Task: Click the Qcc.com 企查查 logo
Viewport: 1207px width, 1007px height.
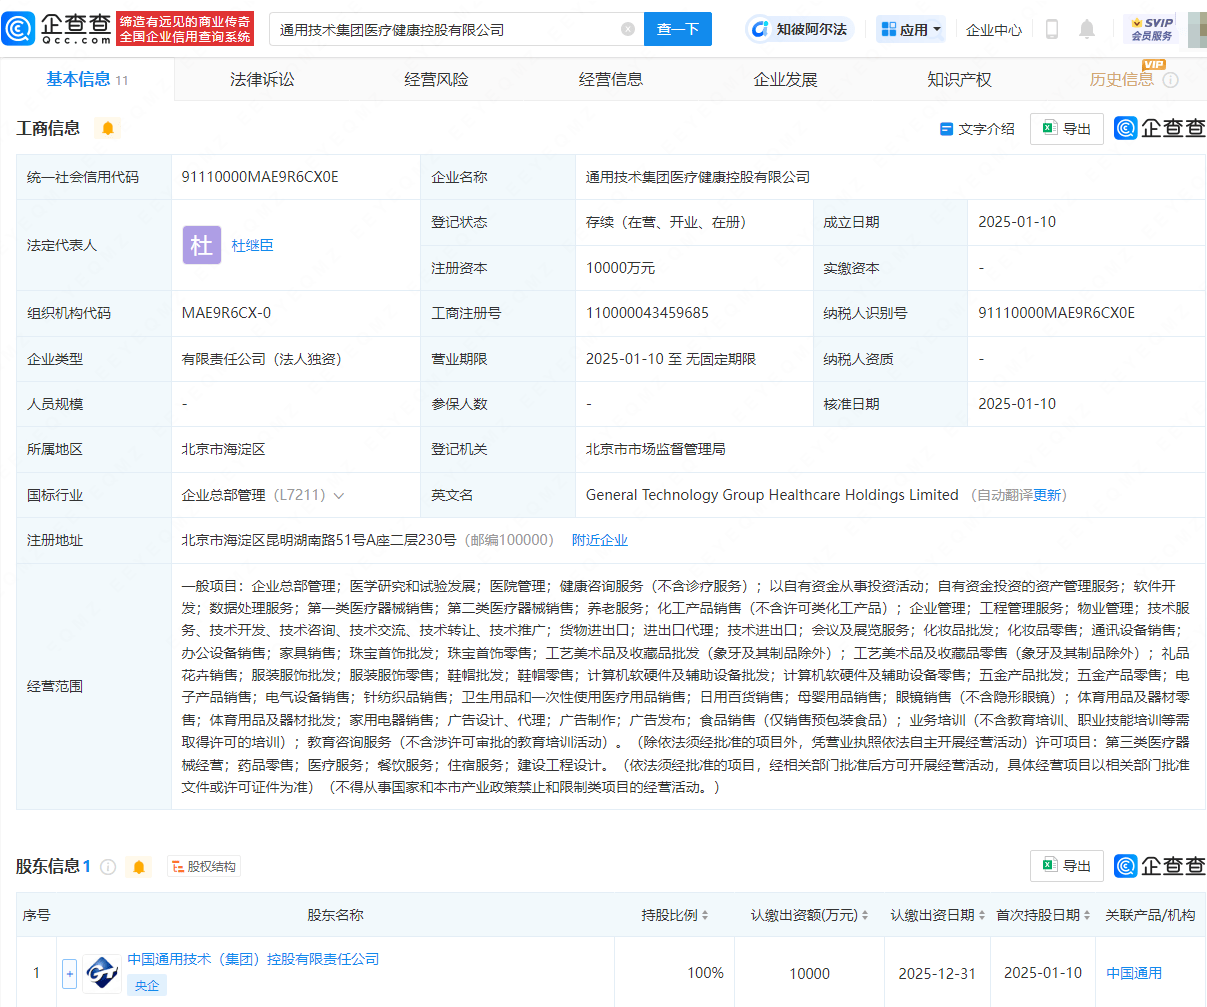Action: click(57, 29)
